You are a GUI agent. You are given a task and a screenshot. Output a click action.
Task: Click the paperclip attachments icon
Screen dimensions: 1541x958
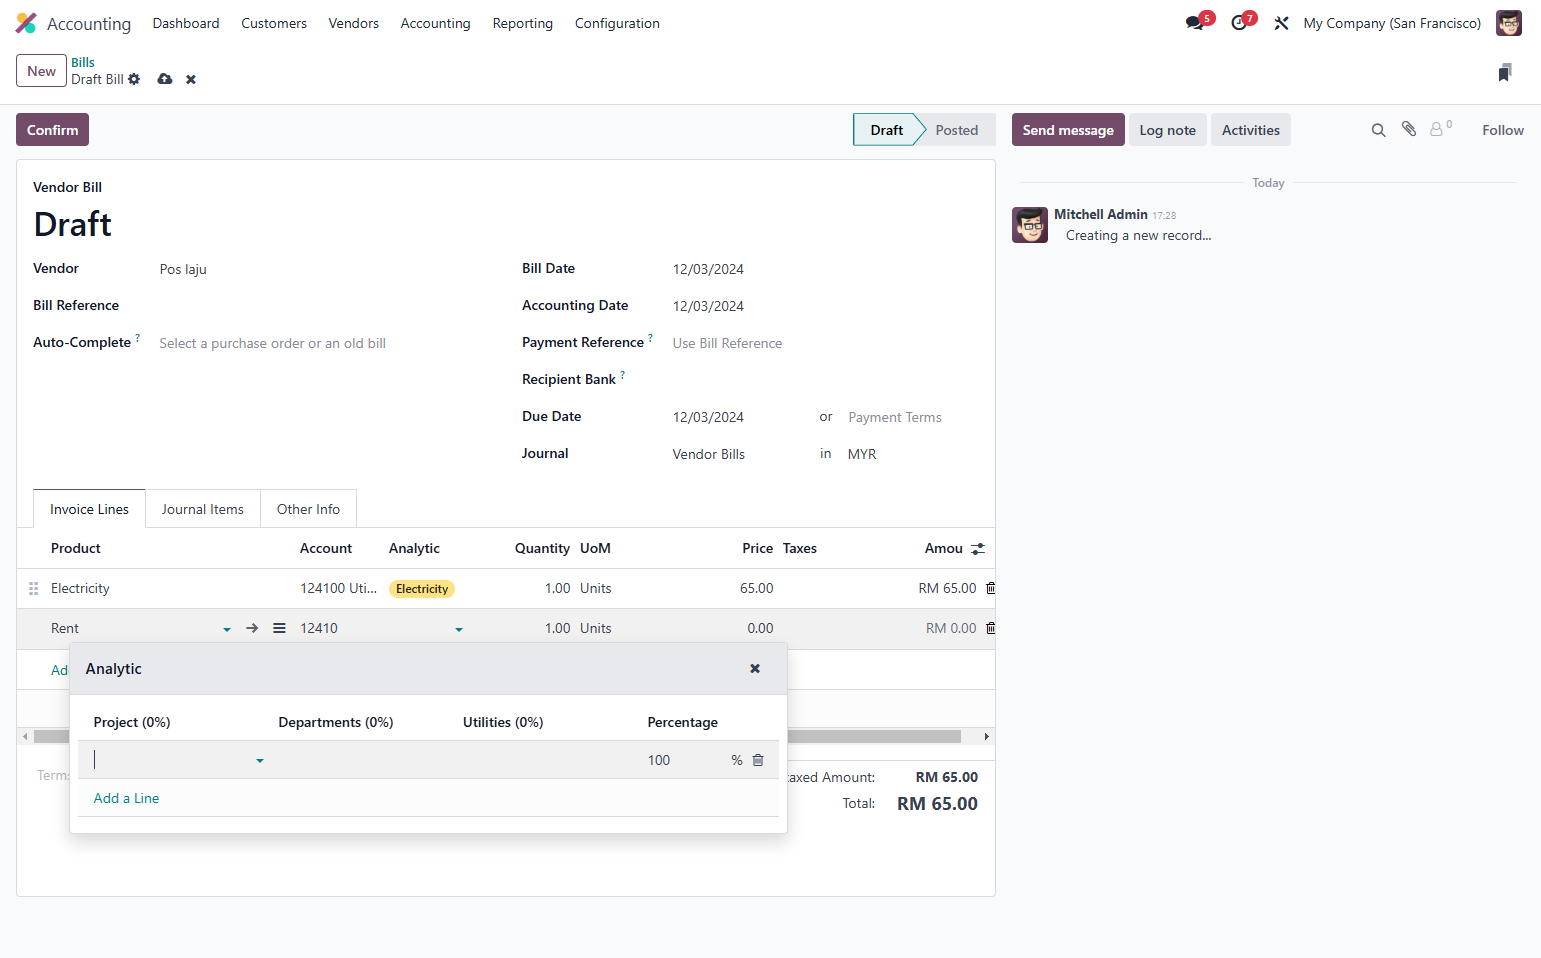pos(1409,129)
